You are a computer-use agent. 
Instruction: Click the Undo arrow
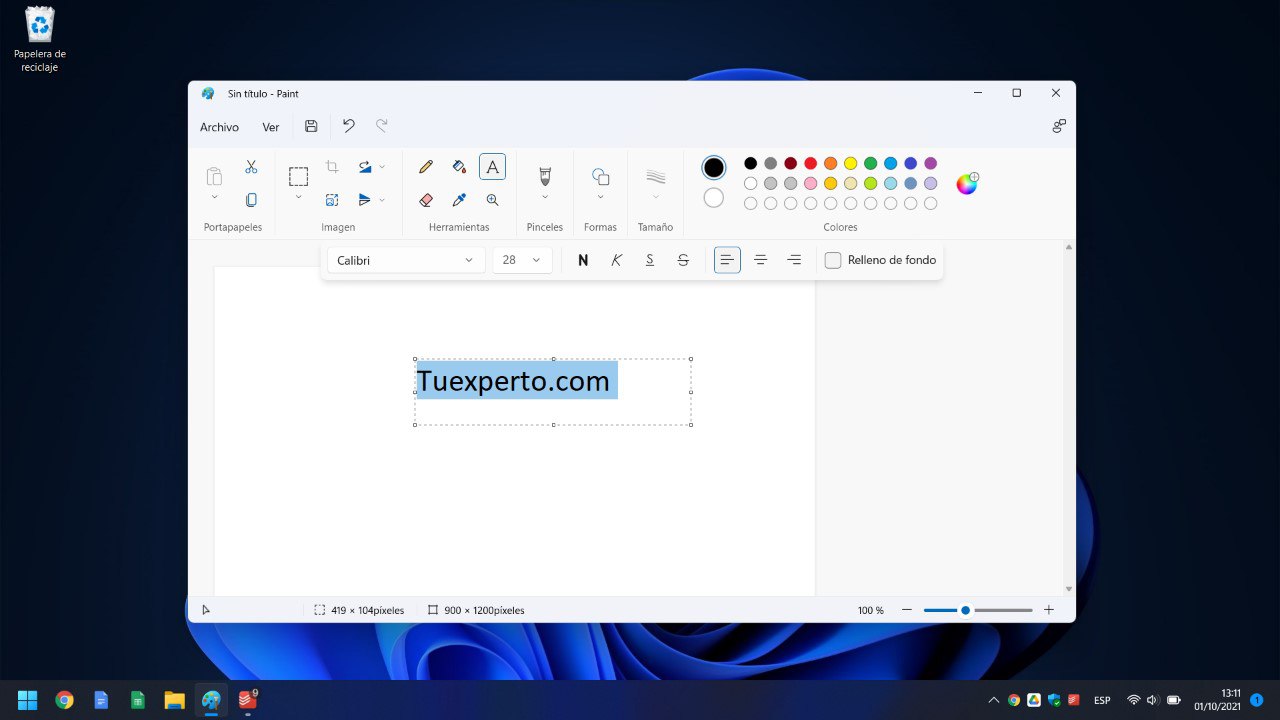point(348,126)
